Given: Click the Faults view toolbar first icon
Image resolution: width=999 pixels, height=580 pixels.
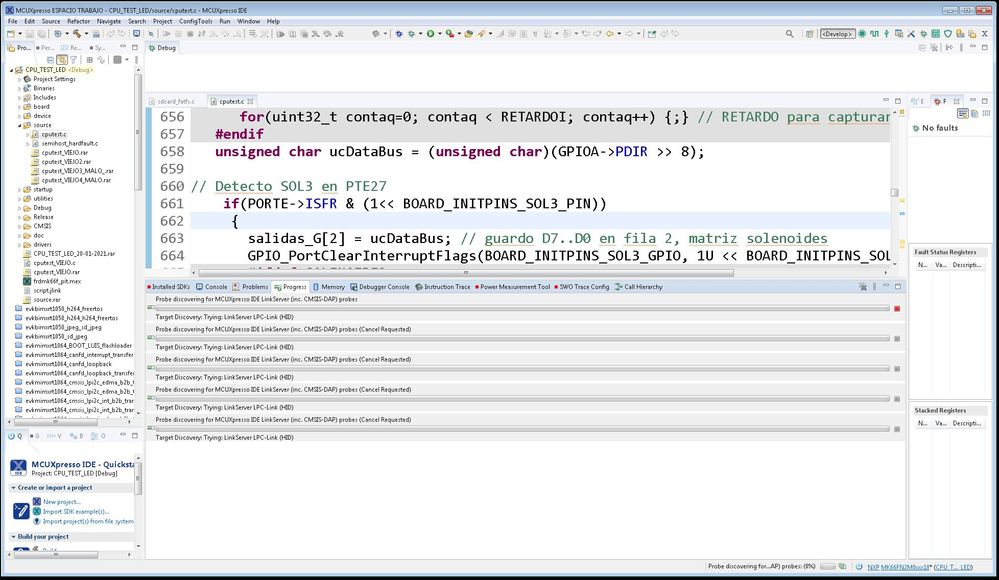Looking at the screenshot, I should click(963, 113).
